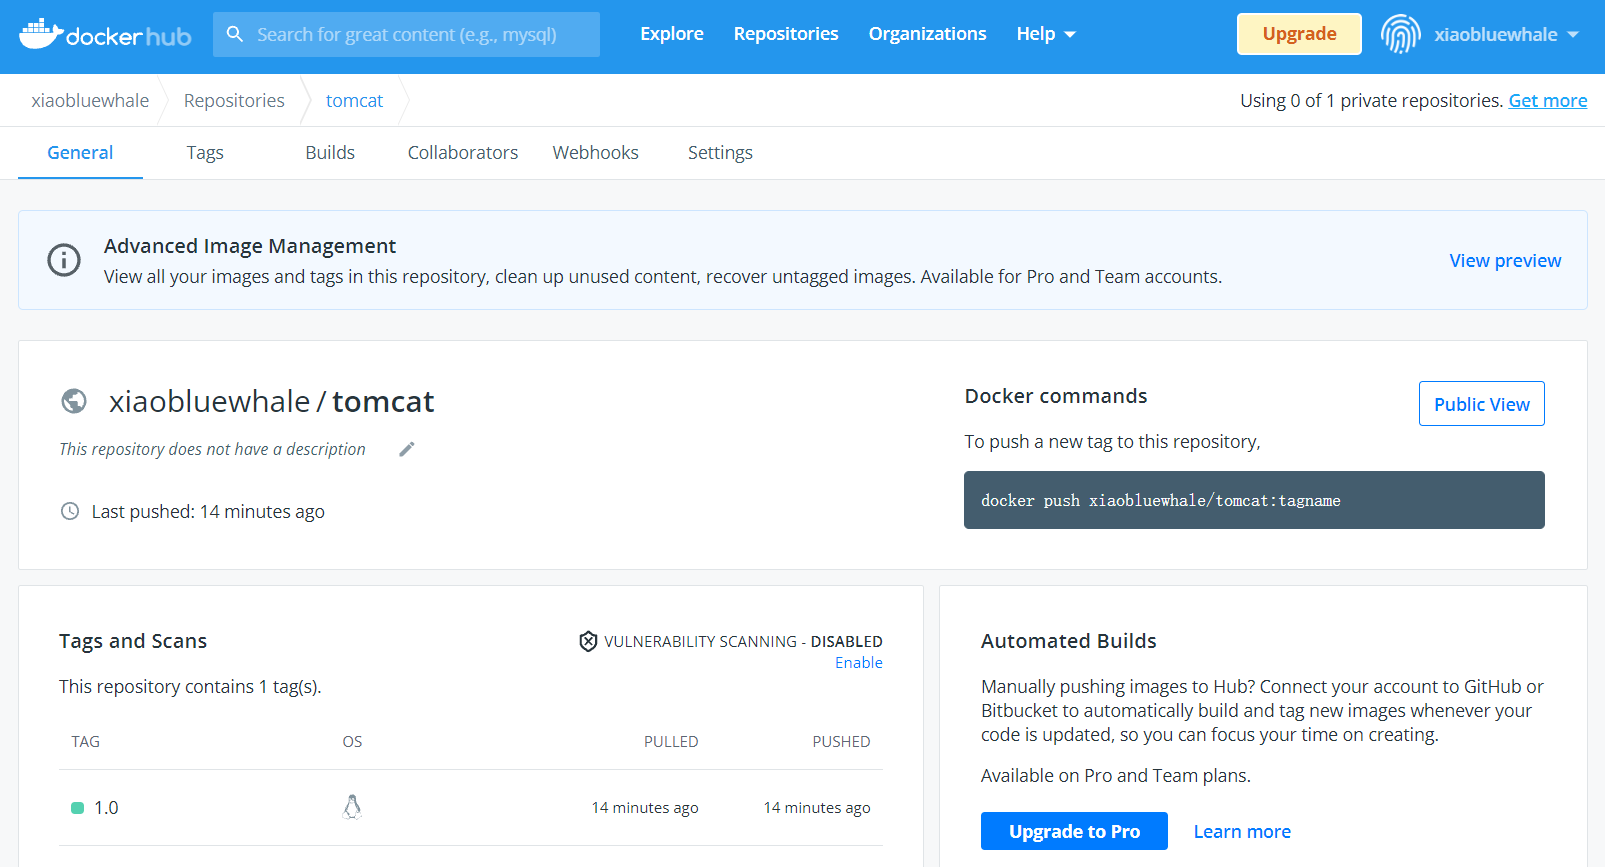Click the docker push command box
The height and width of the screenshot is (867, 1605).
click(1254, 500)
